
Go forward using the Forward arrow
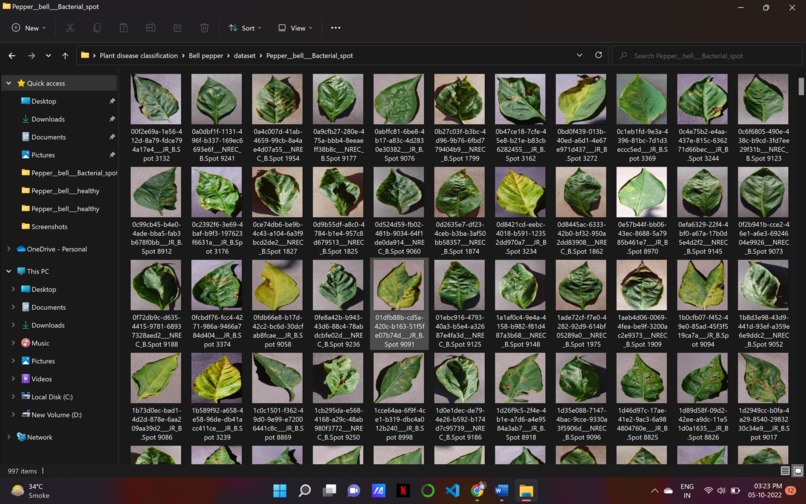pyautogui.click(x=31, y=56)
